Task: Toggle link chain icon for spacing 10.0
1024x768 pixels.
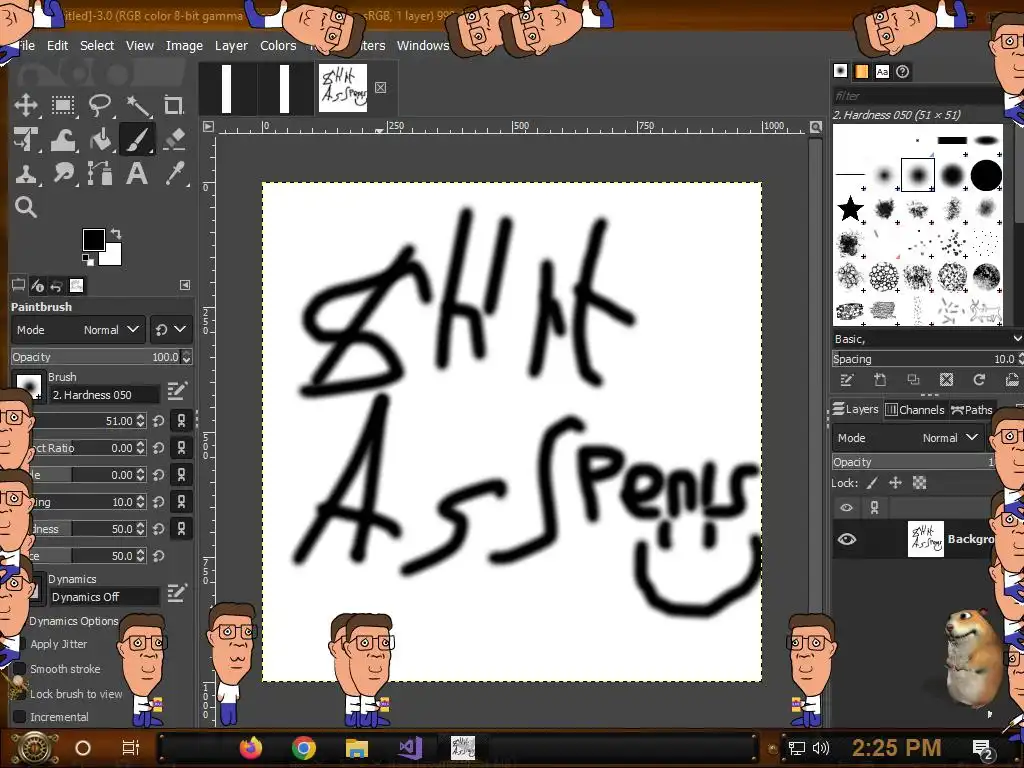Action: click(x=182, y=502)
